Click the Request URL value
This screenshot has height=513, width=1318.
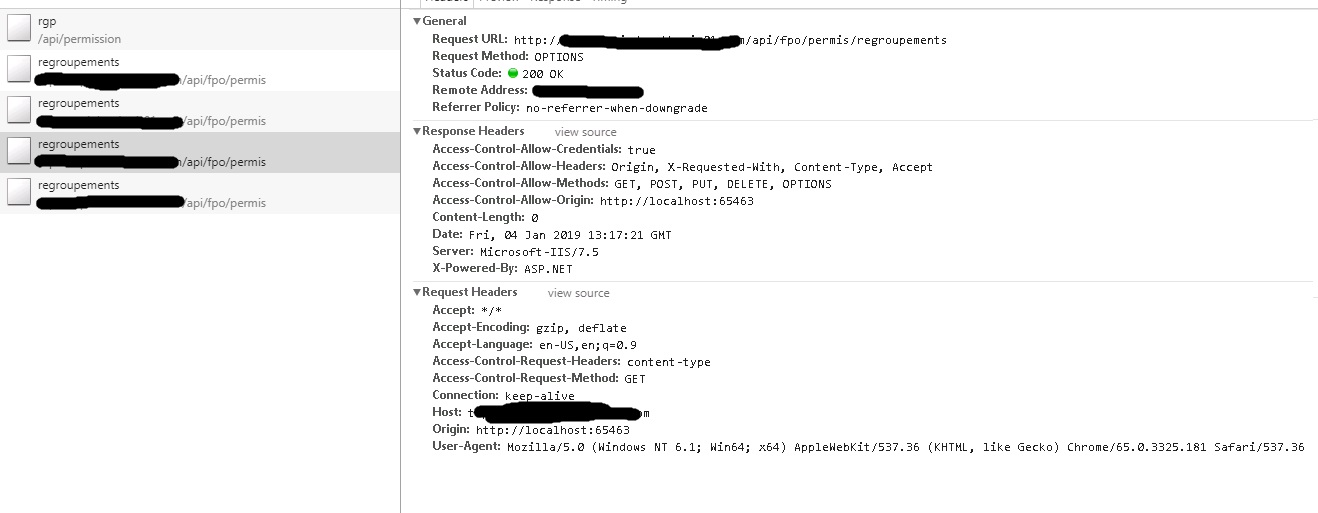(x=730, y=40)
